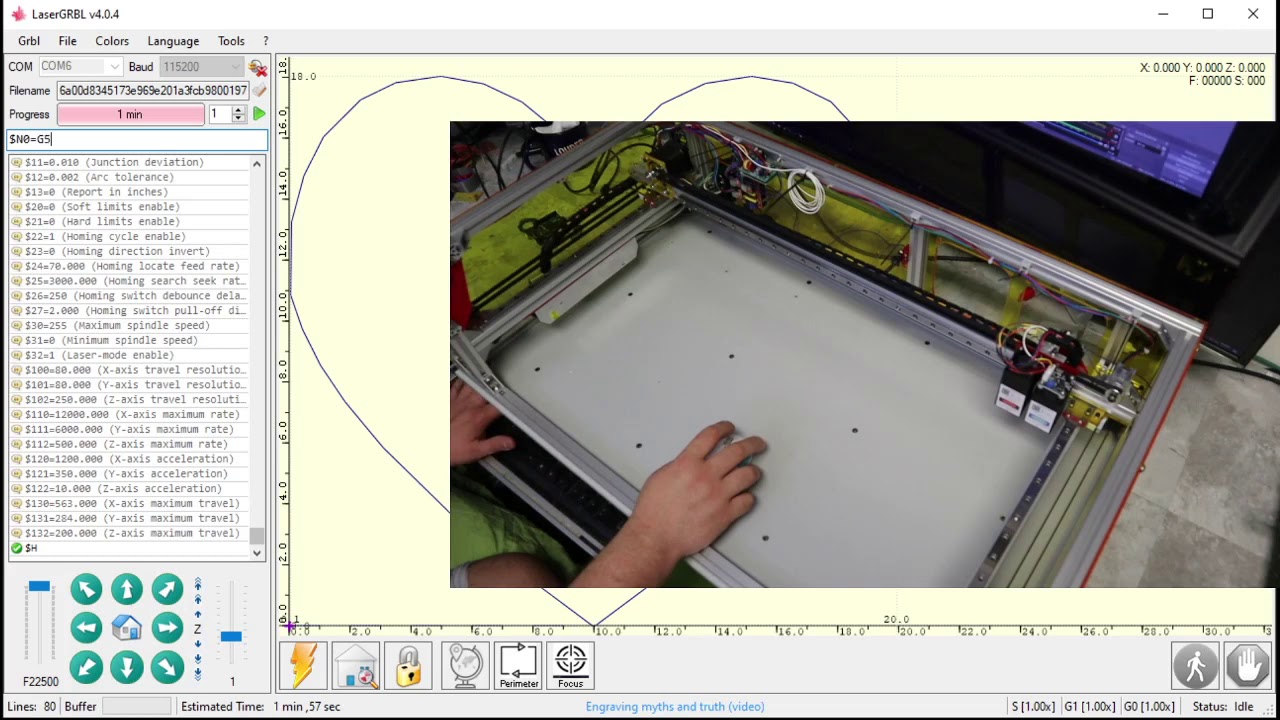
Task: Open the COM port dropdown
Action: 80,67
